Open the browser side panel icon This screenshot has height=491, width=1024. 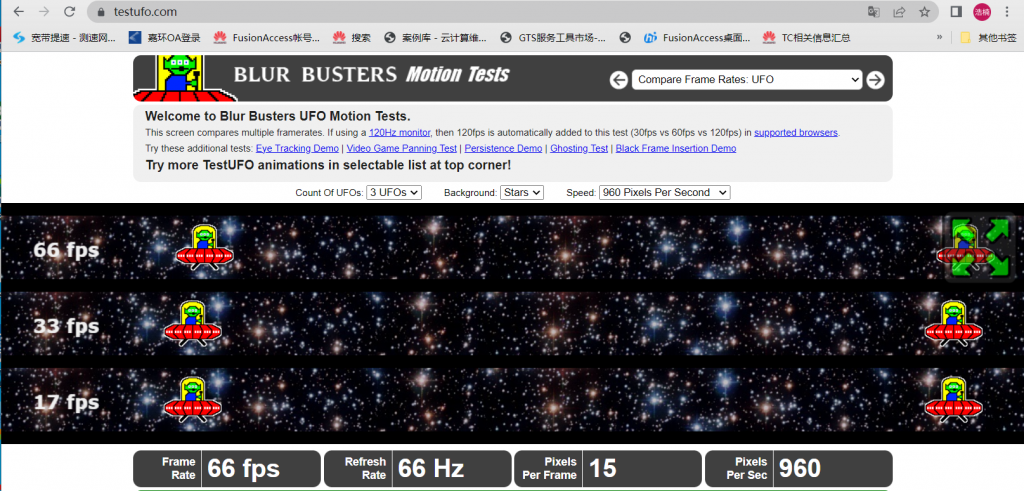(x=956, y=12)
